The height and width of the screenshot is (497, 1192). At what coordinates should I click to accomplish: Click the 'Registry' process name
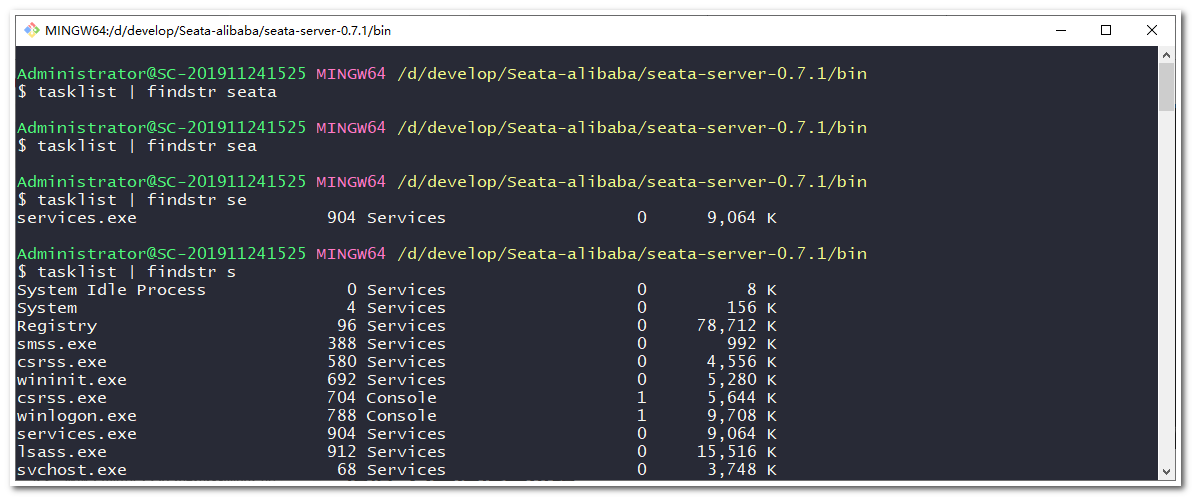coord(57,325)
